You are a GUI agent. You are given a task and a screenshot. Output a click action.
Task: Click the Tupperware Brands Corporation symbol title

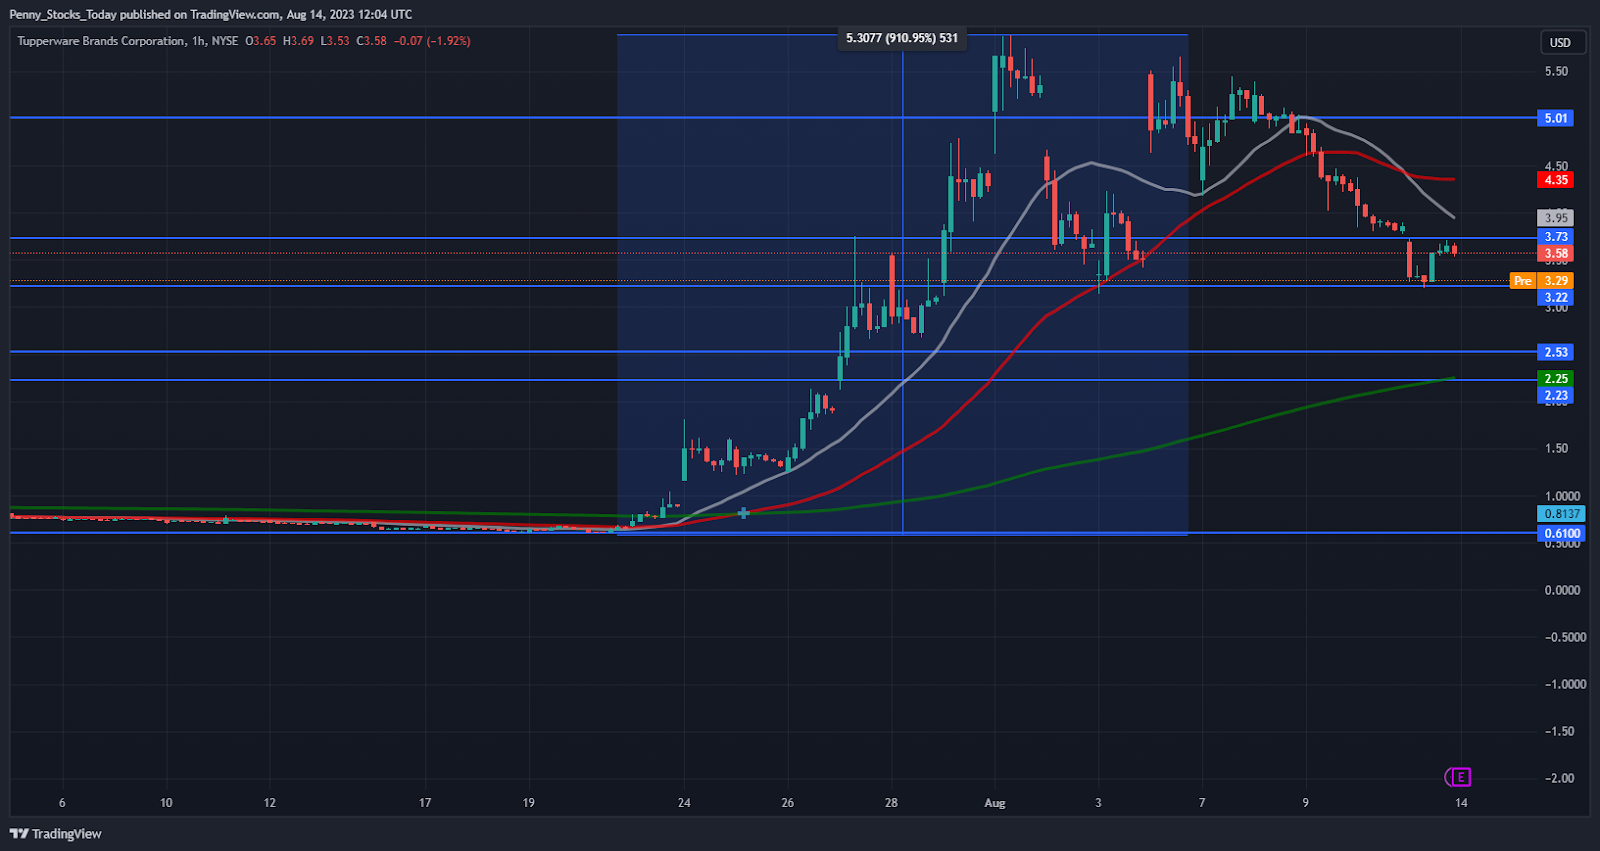101,41
